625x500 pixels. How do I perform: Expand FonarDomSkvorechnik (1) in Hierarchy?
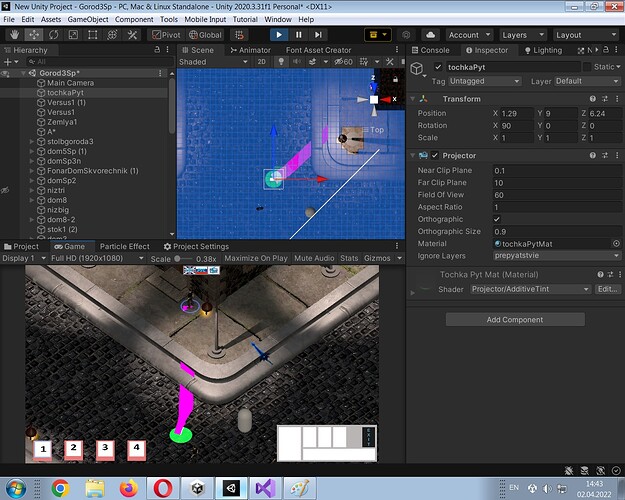(x=31, y=171)
